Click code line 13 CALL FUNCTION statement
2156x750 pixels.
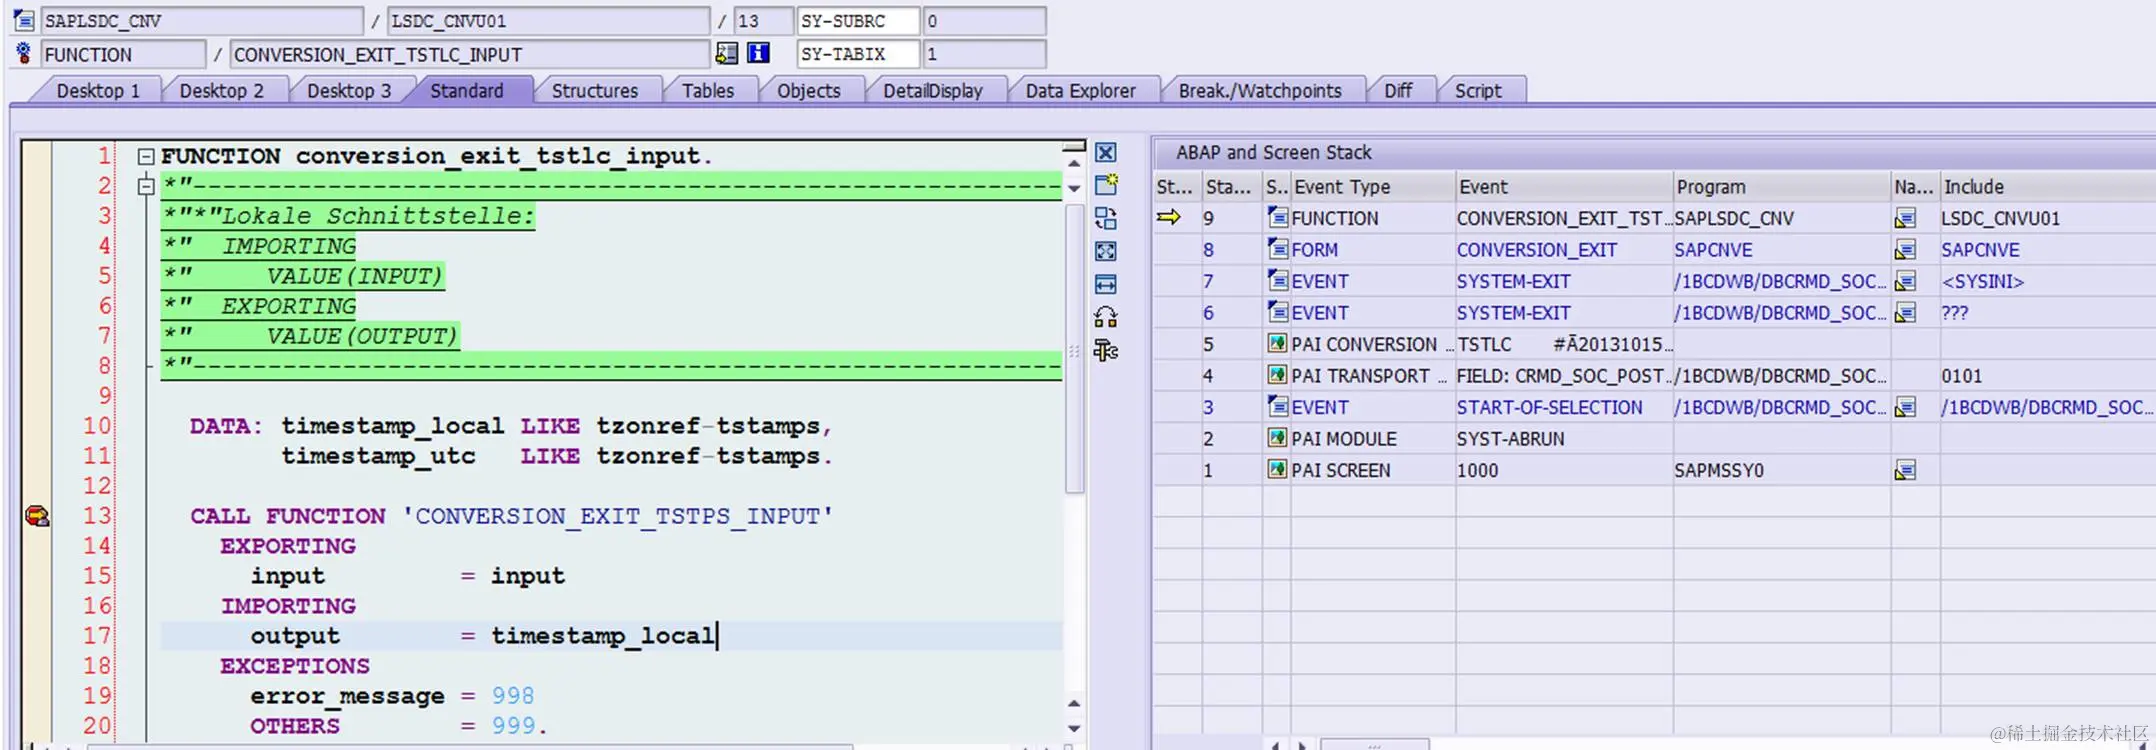511,516
